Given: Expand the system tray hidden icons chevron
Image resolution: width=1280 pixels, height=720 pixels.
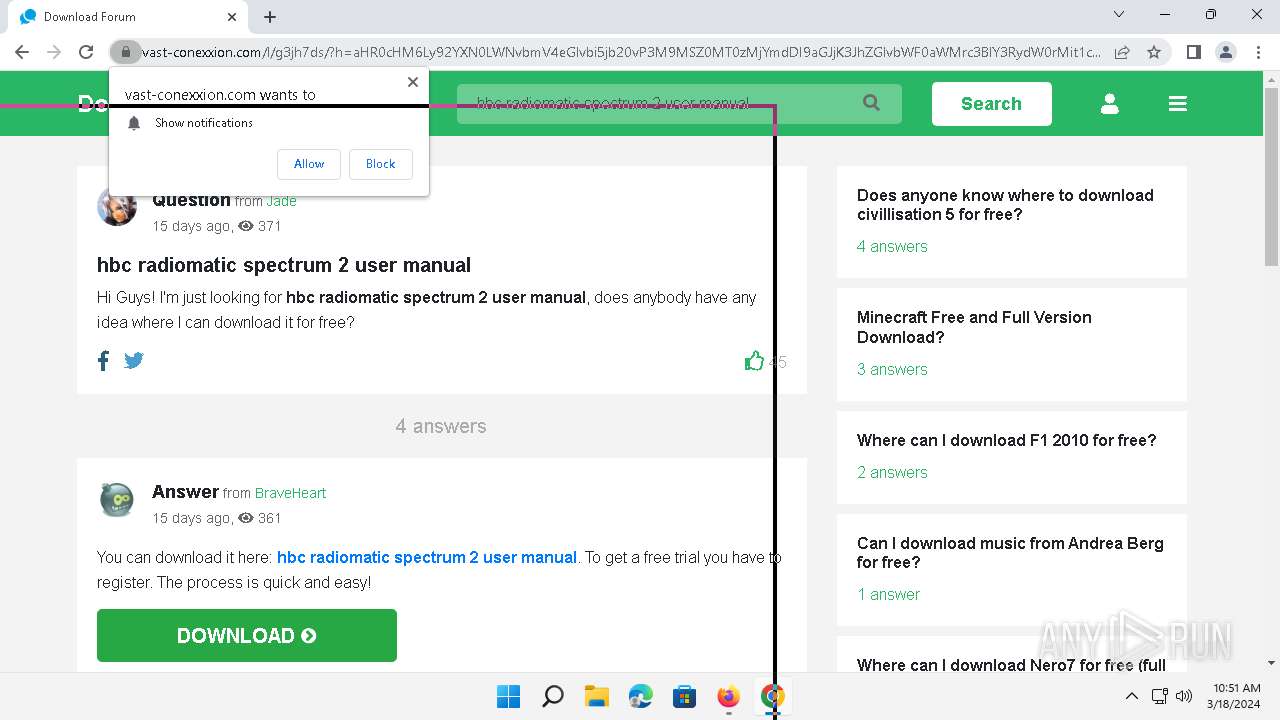Looking at the screenshot, I should 1132,696.
